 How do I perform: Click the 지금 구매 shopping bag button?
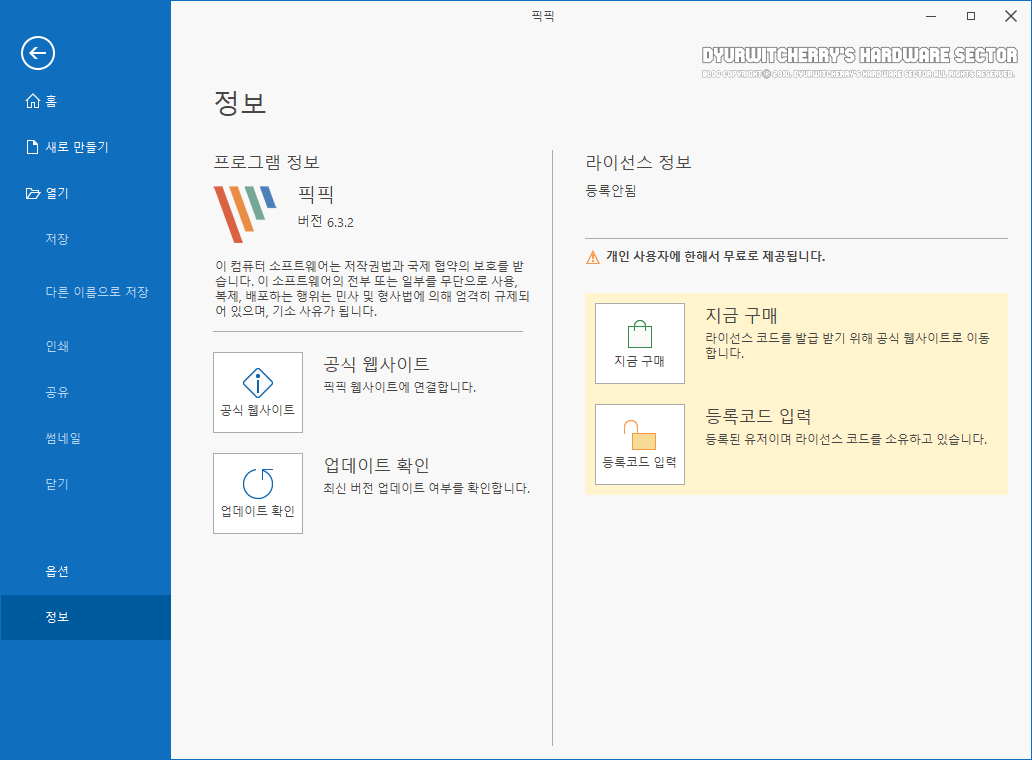640,343
